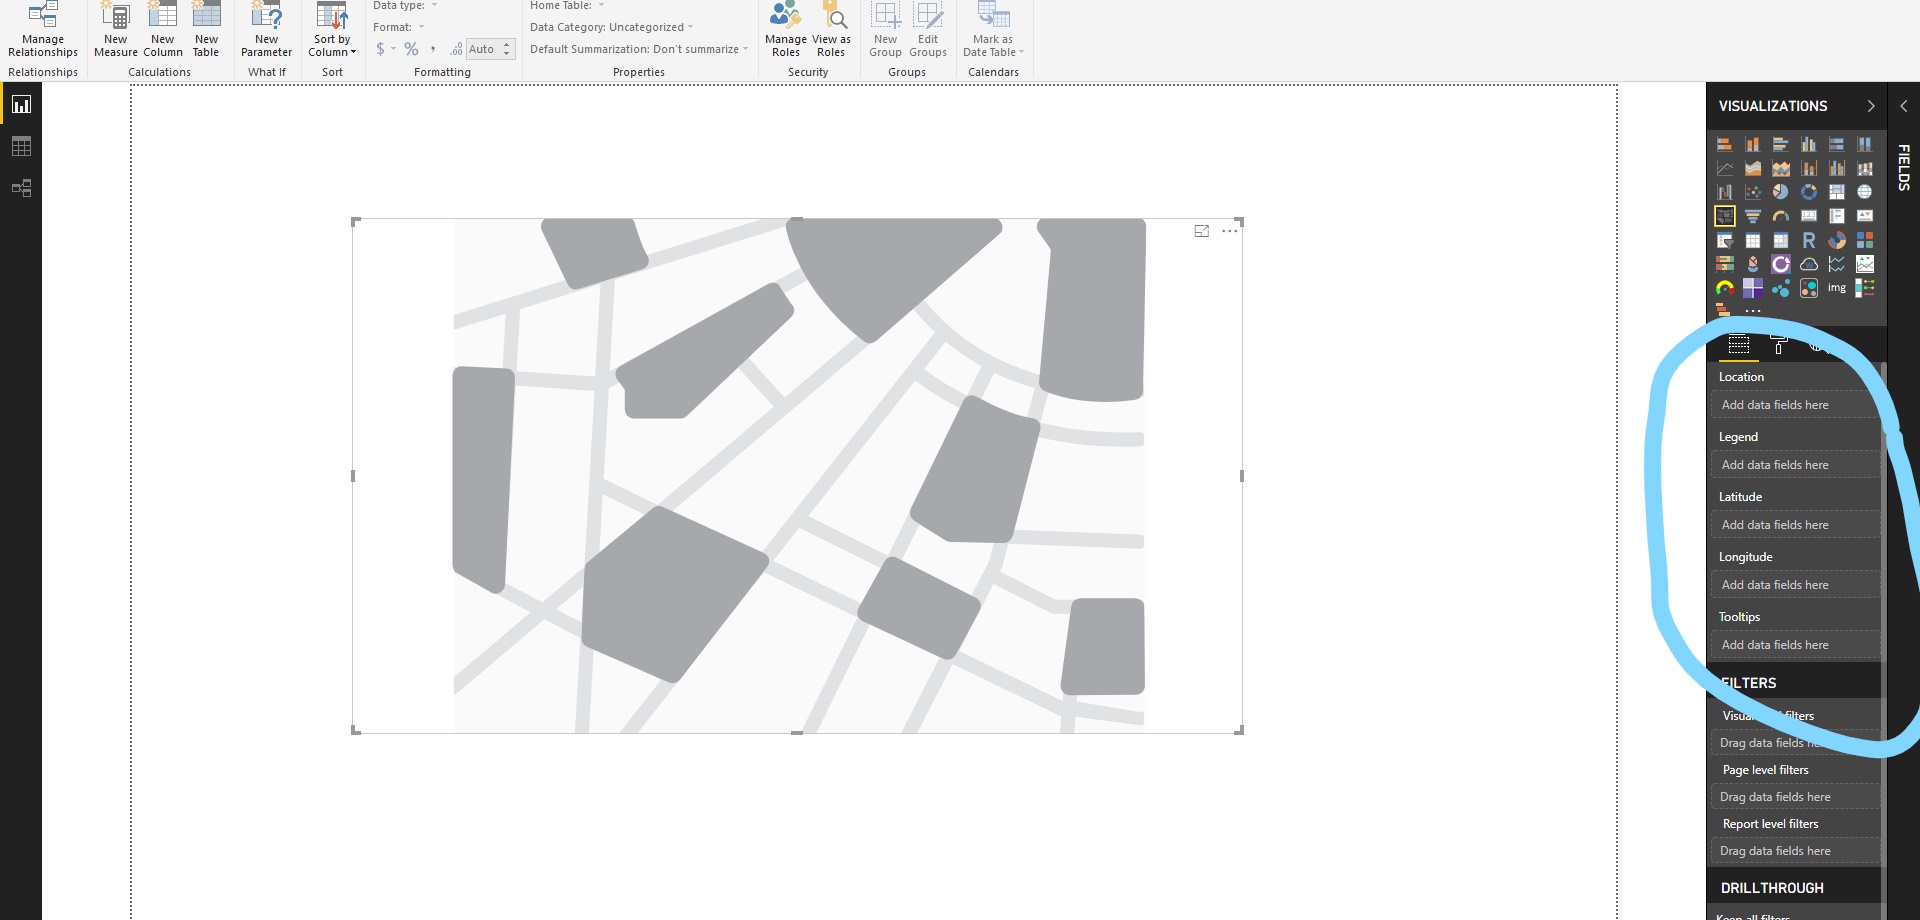Click the Location data field well
This screenshot has height=920, width=1920.
click(1796, 405)
